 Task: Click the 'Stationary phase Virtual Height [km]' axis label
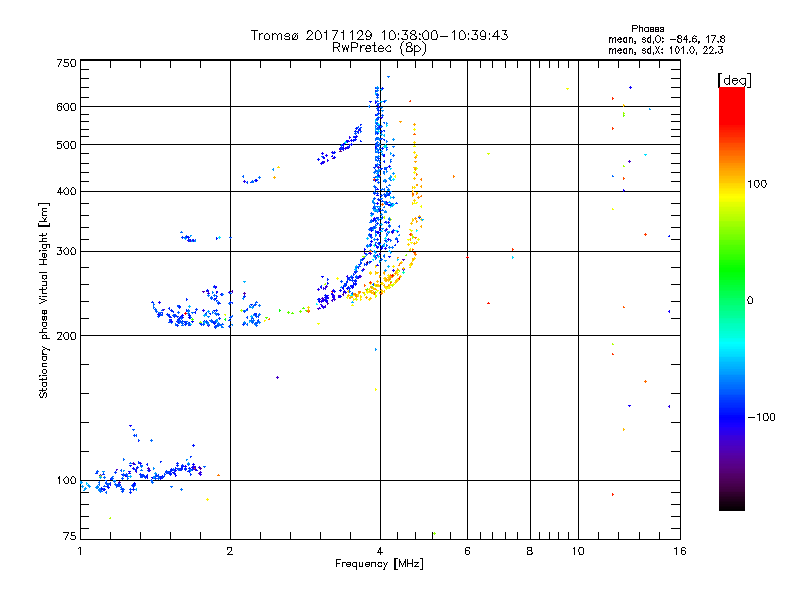(44, 301)
